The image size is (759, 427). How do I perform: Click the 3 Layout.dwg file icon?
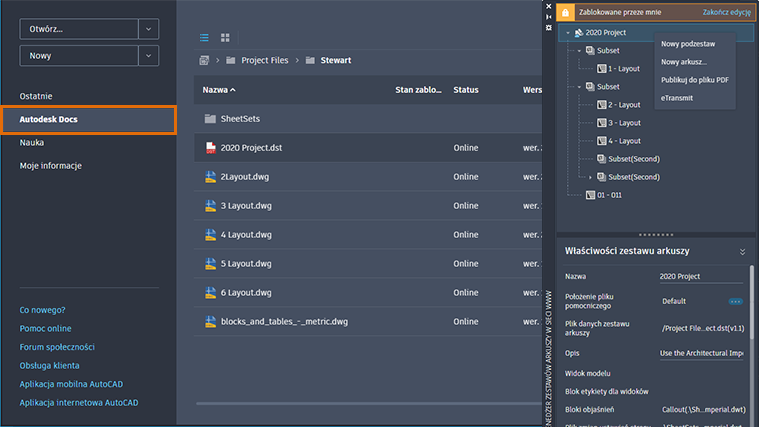pos(211,206)
